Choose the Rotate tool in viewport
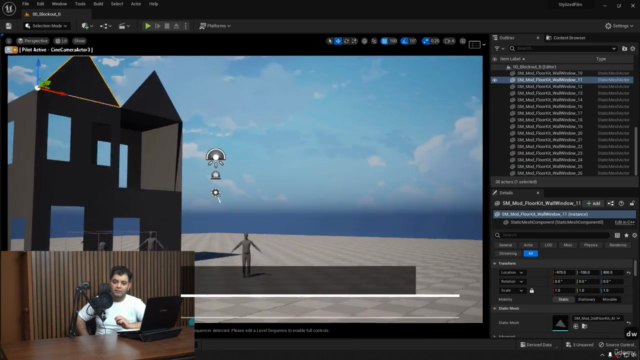 tap(346, 41)
